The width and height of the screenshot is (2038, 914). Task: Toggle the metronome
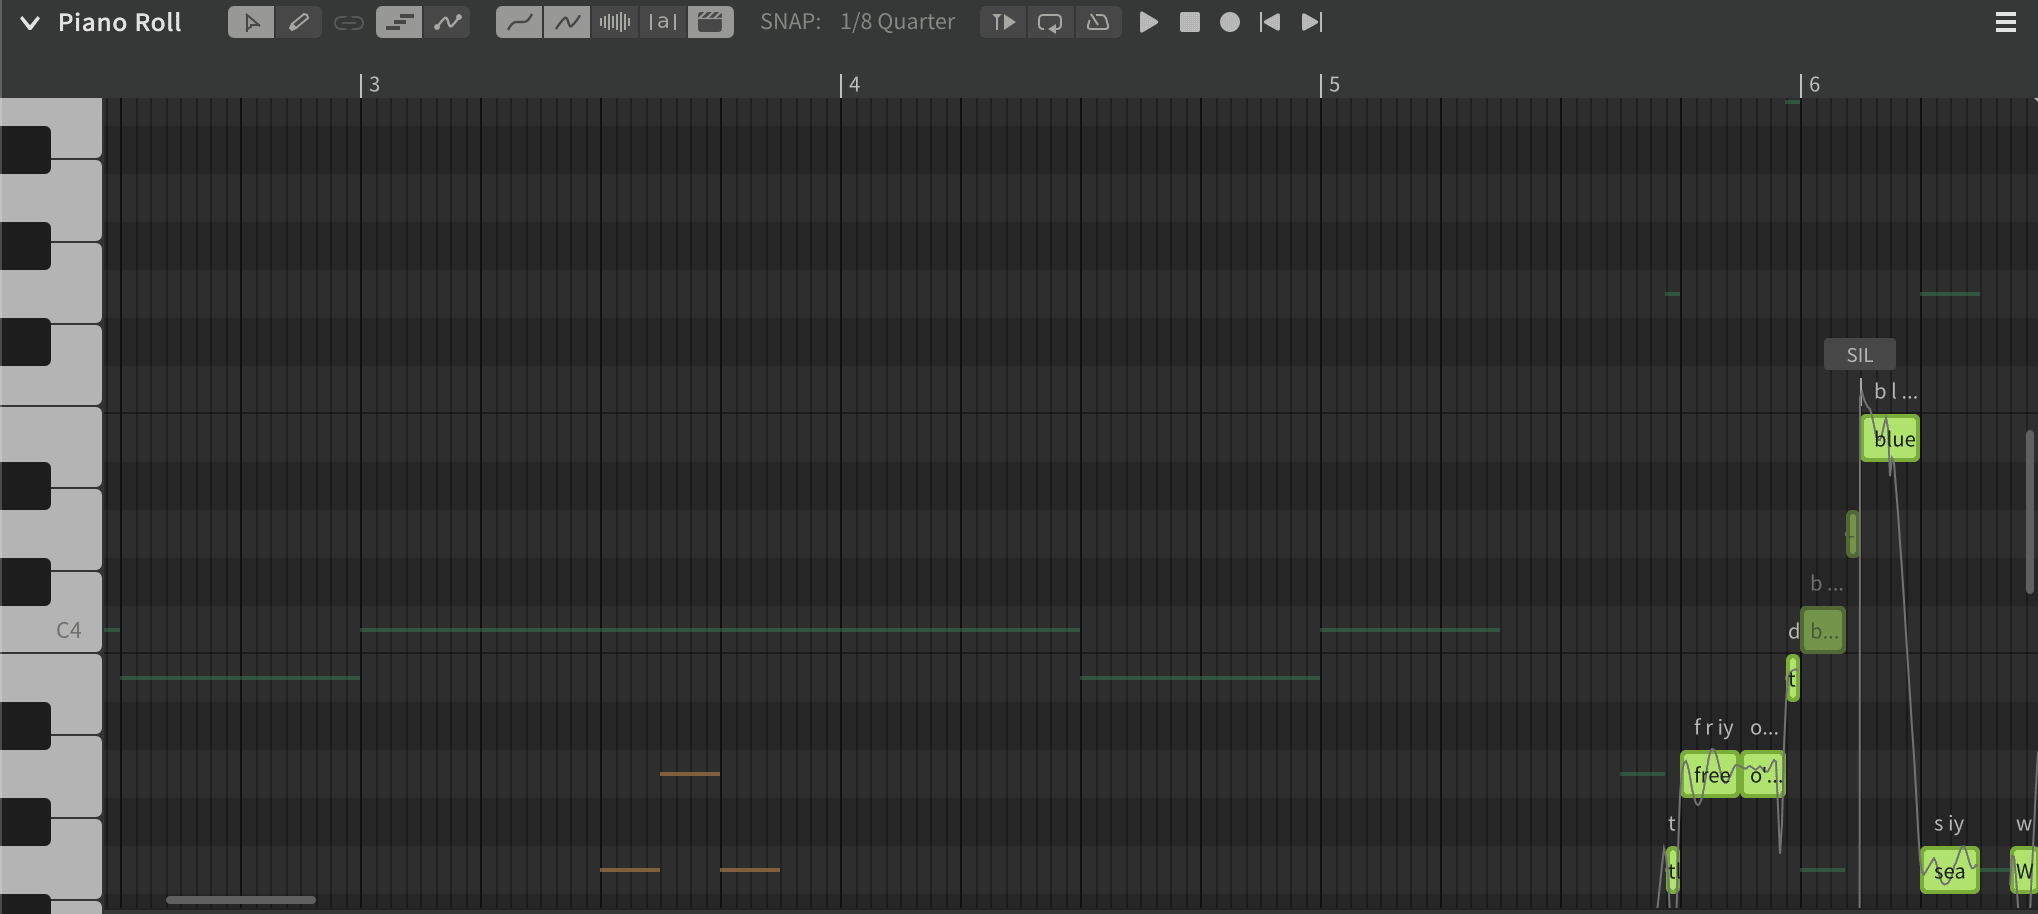coord(1097,22)
